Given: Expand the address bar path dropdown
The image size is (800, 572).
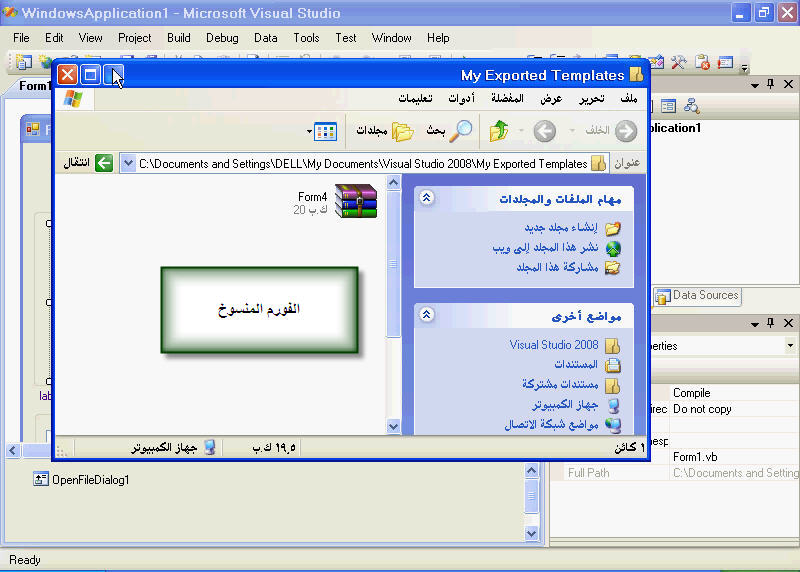Looking at the screenshot, I should 127,163.
